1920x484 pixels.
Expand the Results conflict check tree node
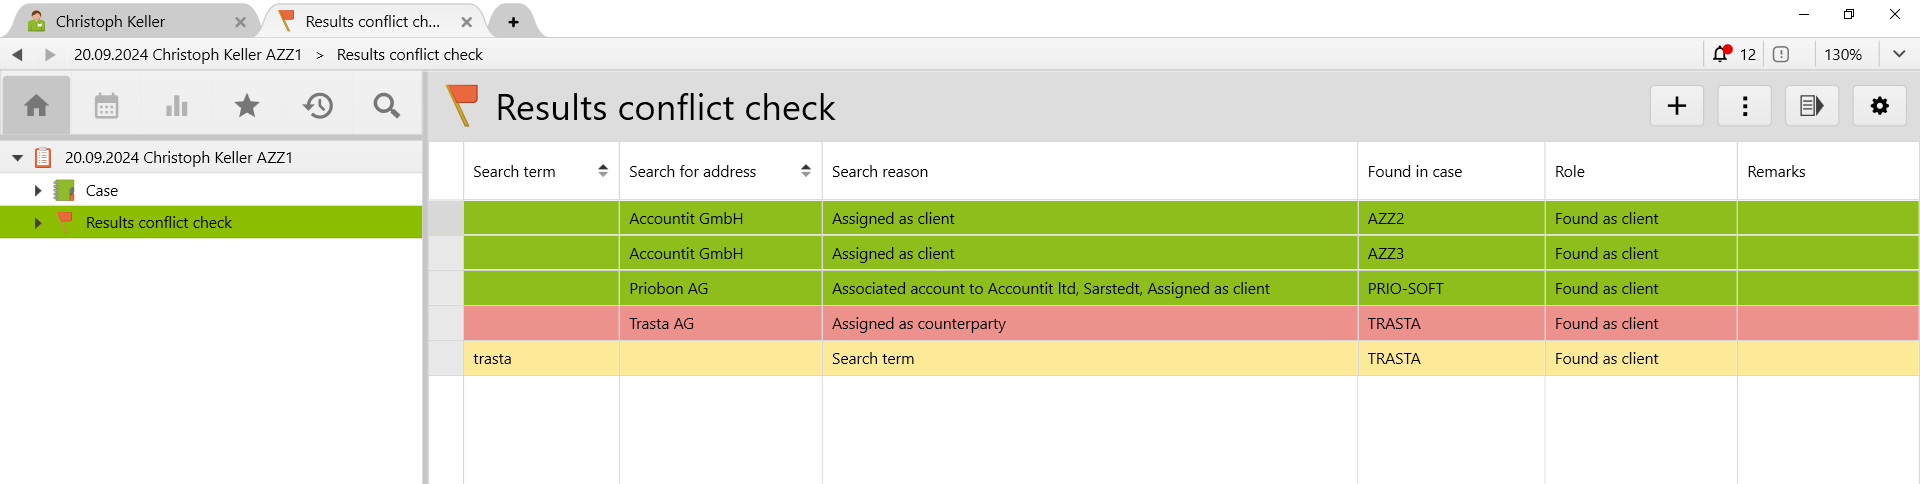(x=38, y=222)
